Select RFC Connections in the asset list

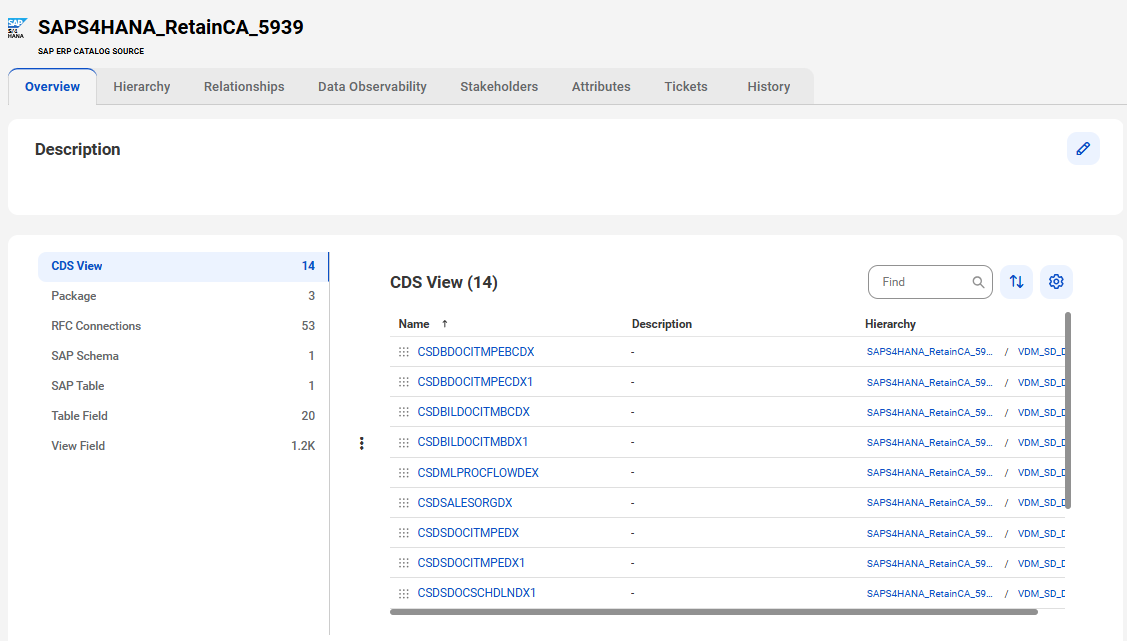pos(183,326)
